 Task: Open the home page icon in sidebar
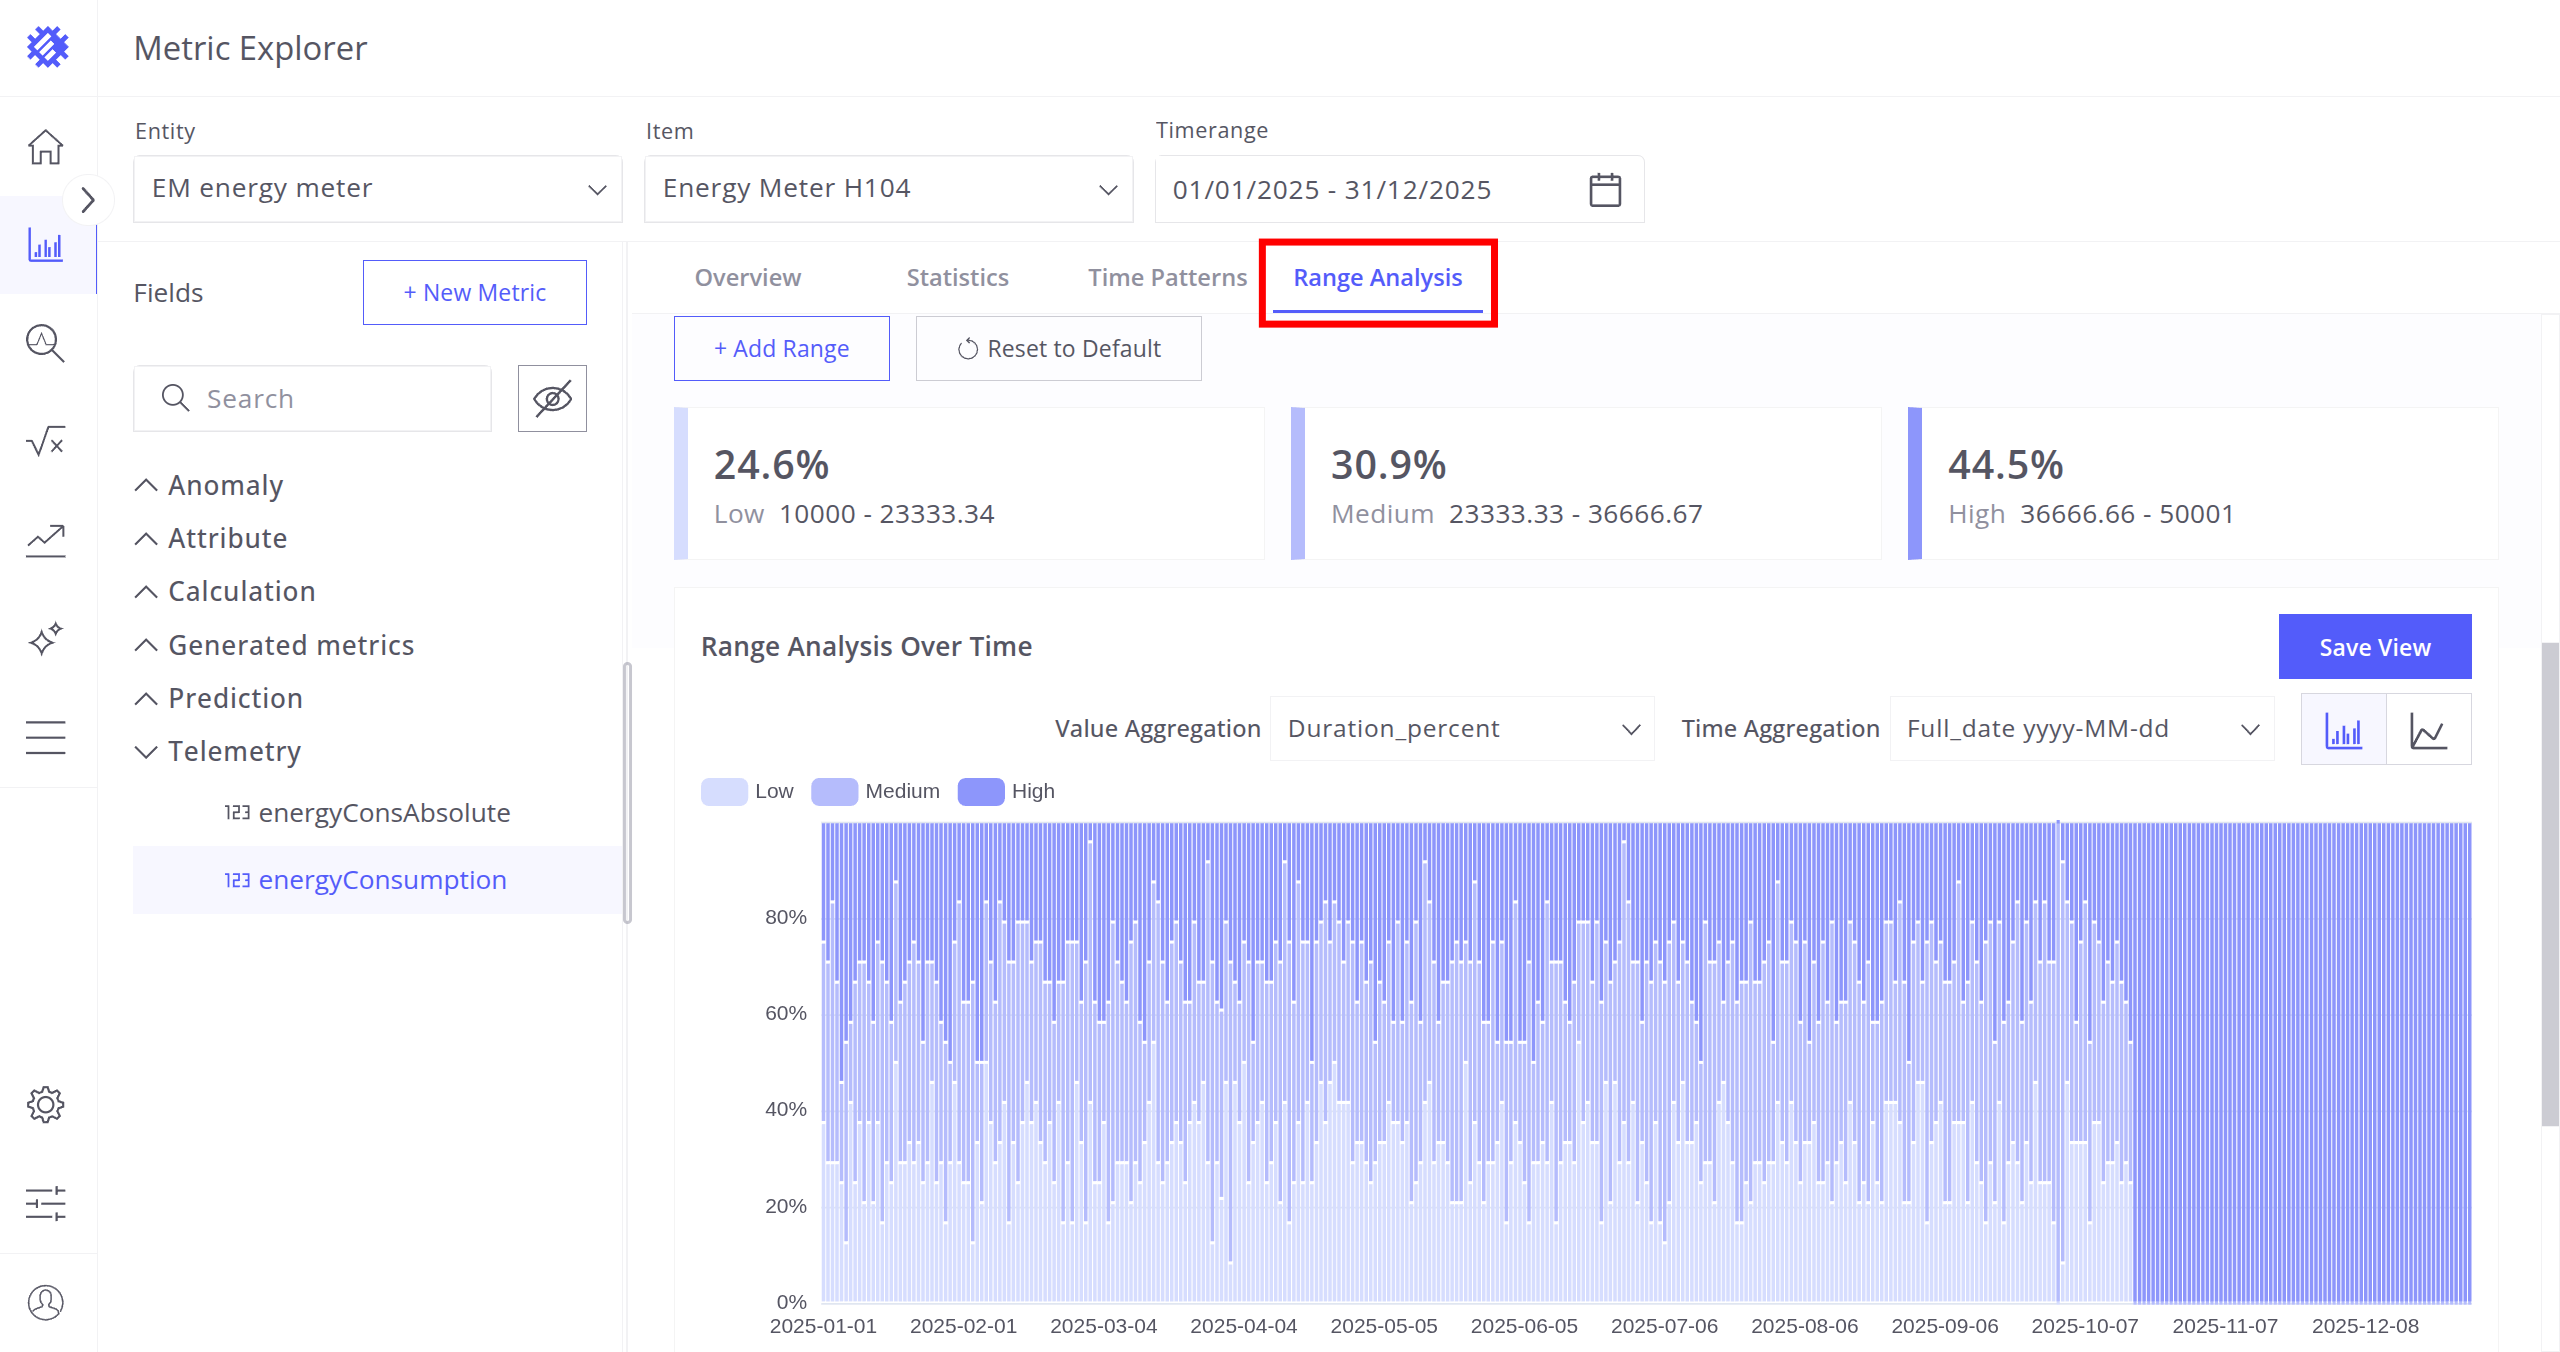(x=45, y=147)
